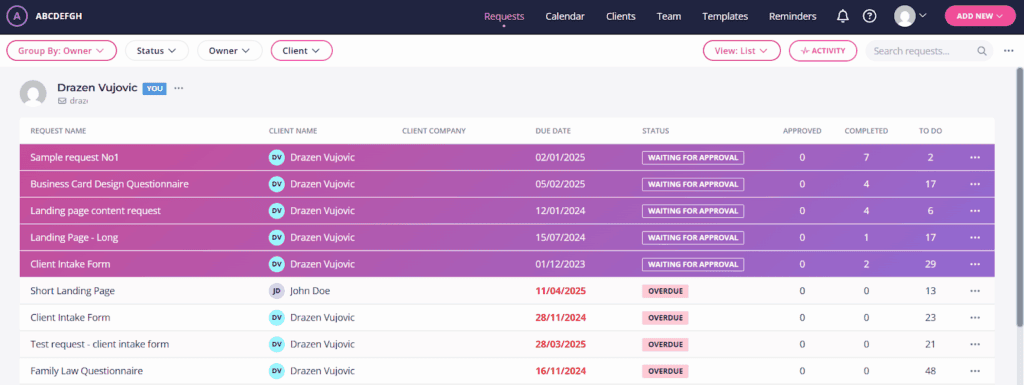Sort by REQUEST NAME column header
The height and width of the screenshot is (385, 1024).
coord(58,131)
